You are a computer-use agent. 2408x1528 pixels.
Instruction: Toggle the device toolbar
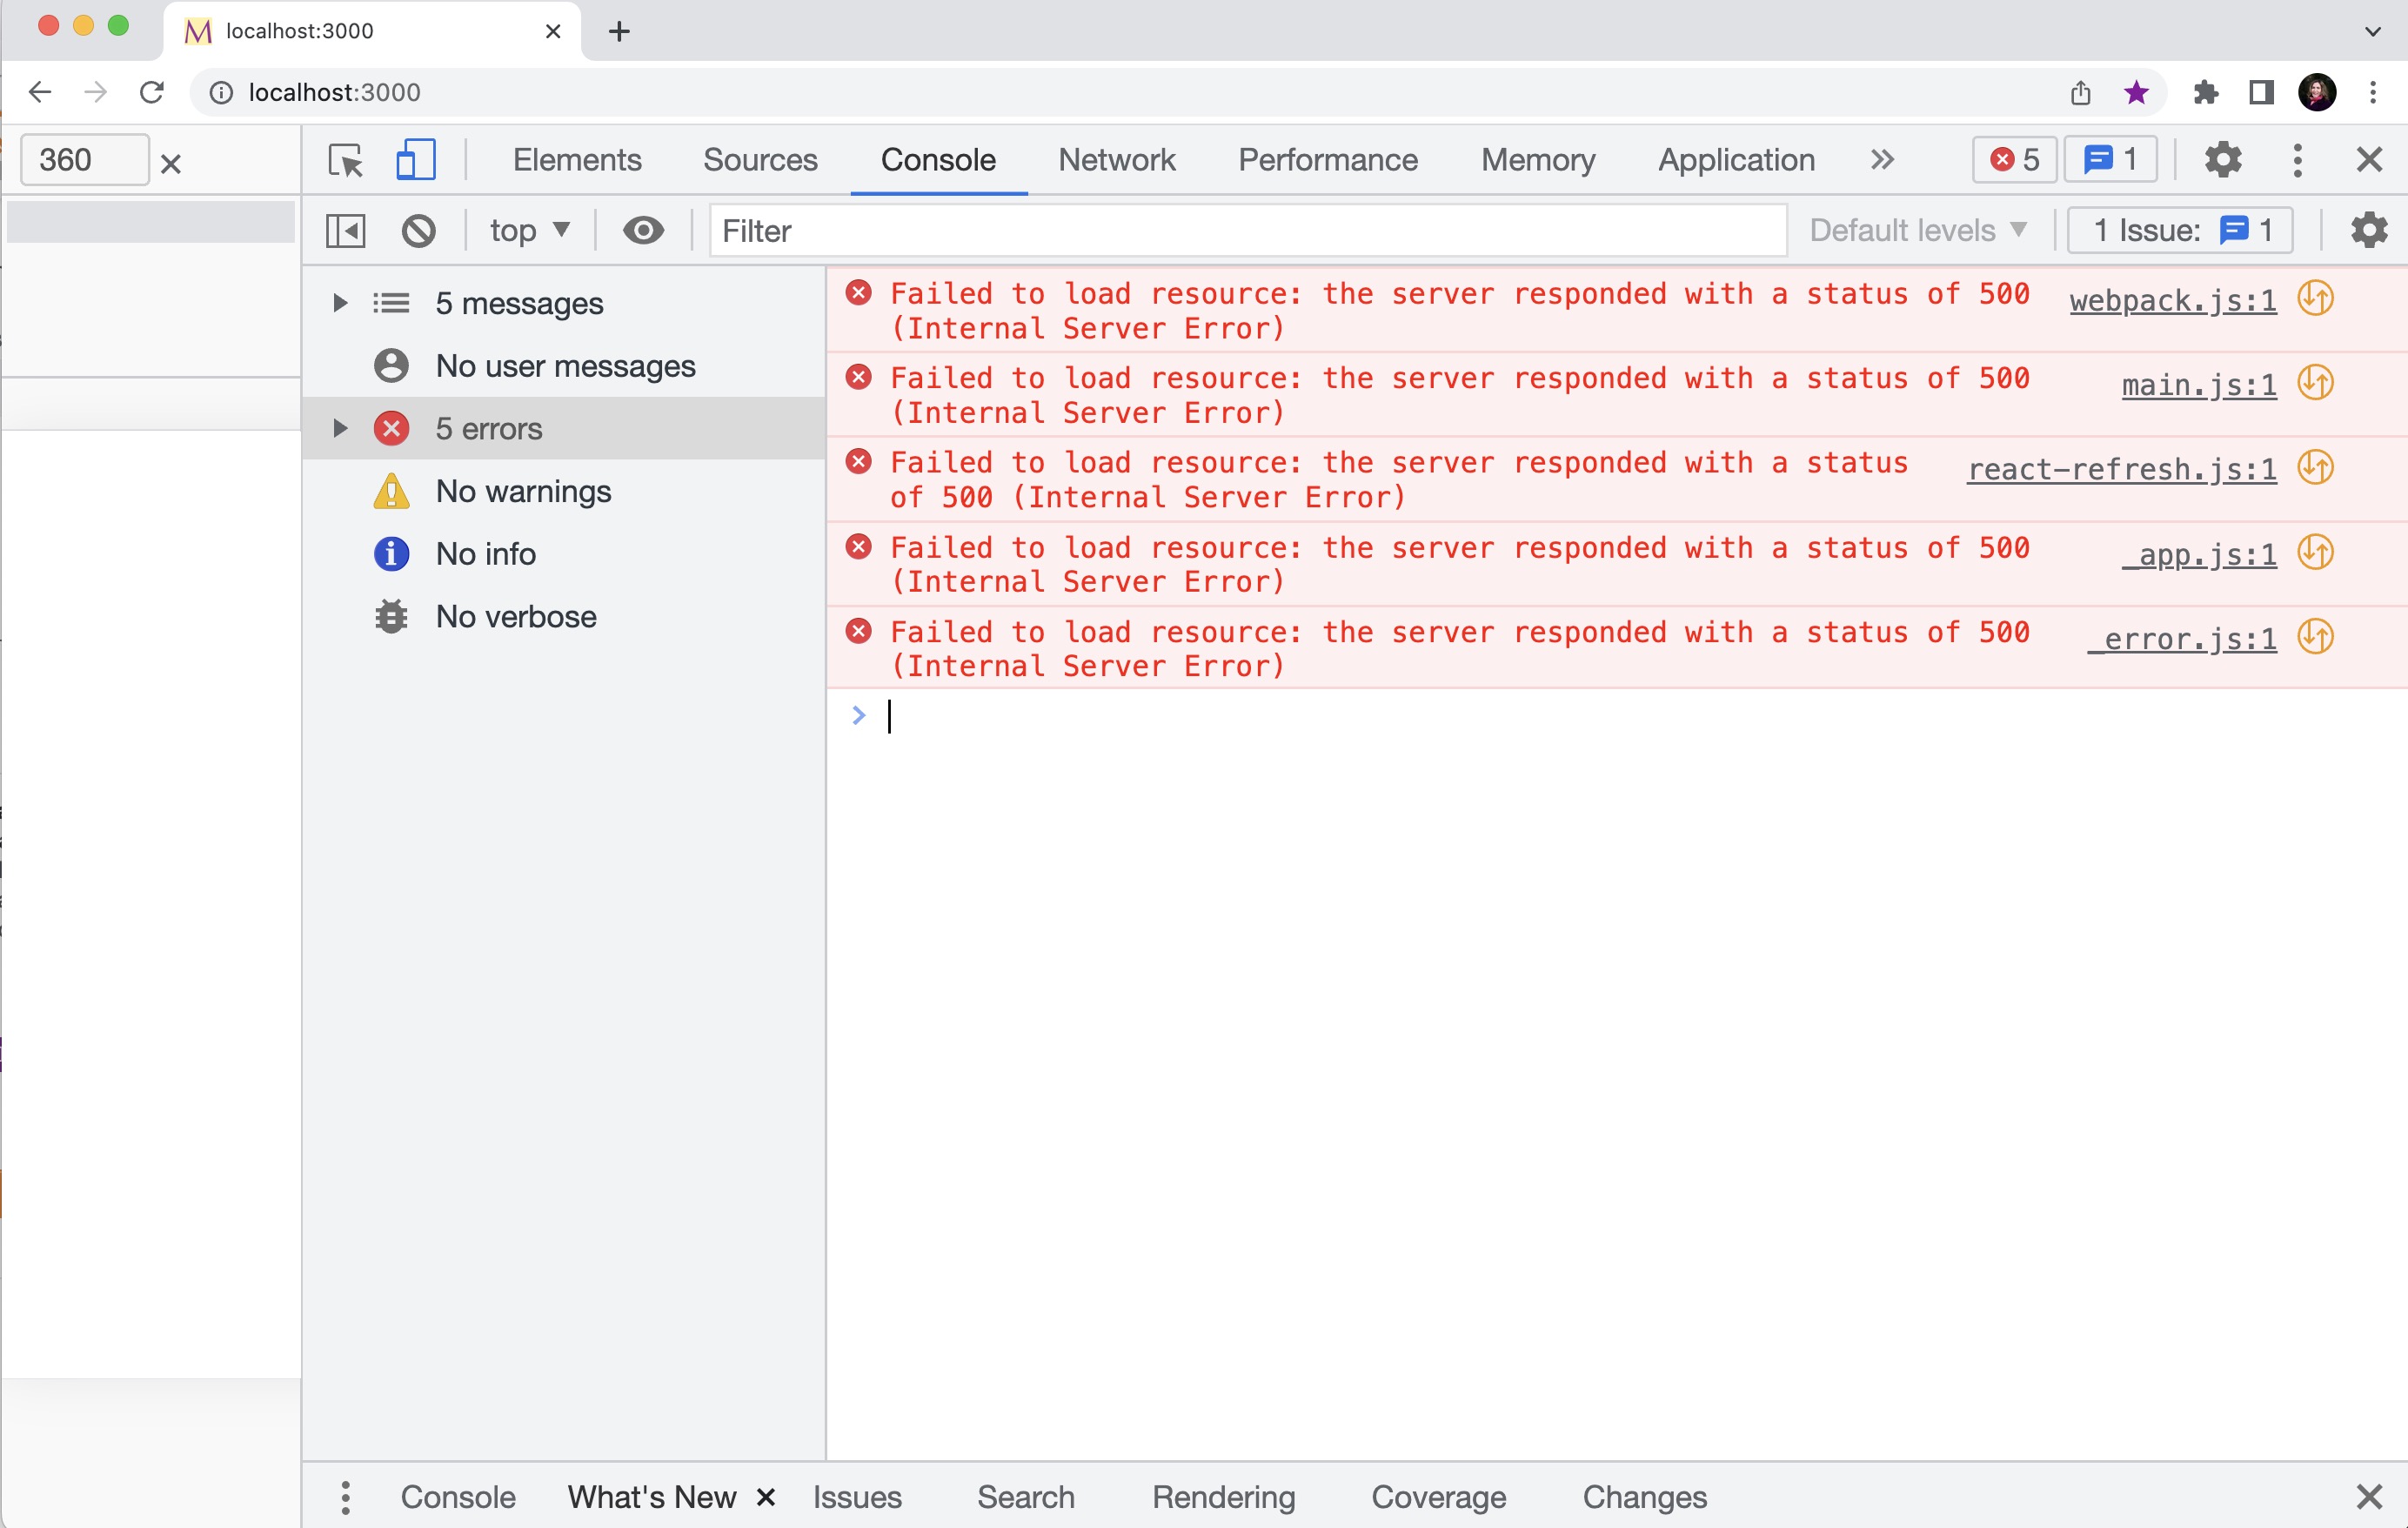pyautogui.click(x=416, y=160)
